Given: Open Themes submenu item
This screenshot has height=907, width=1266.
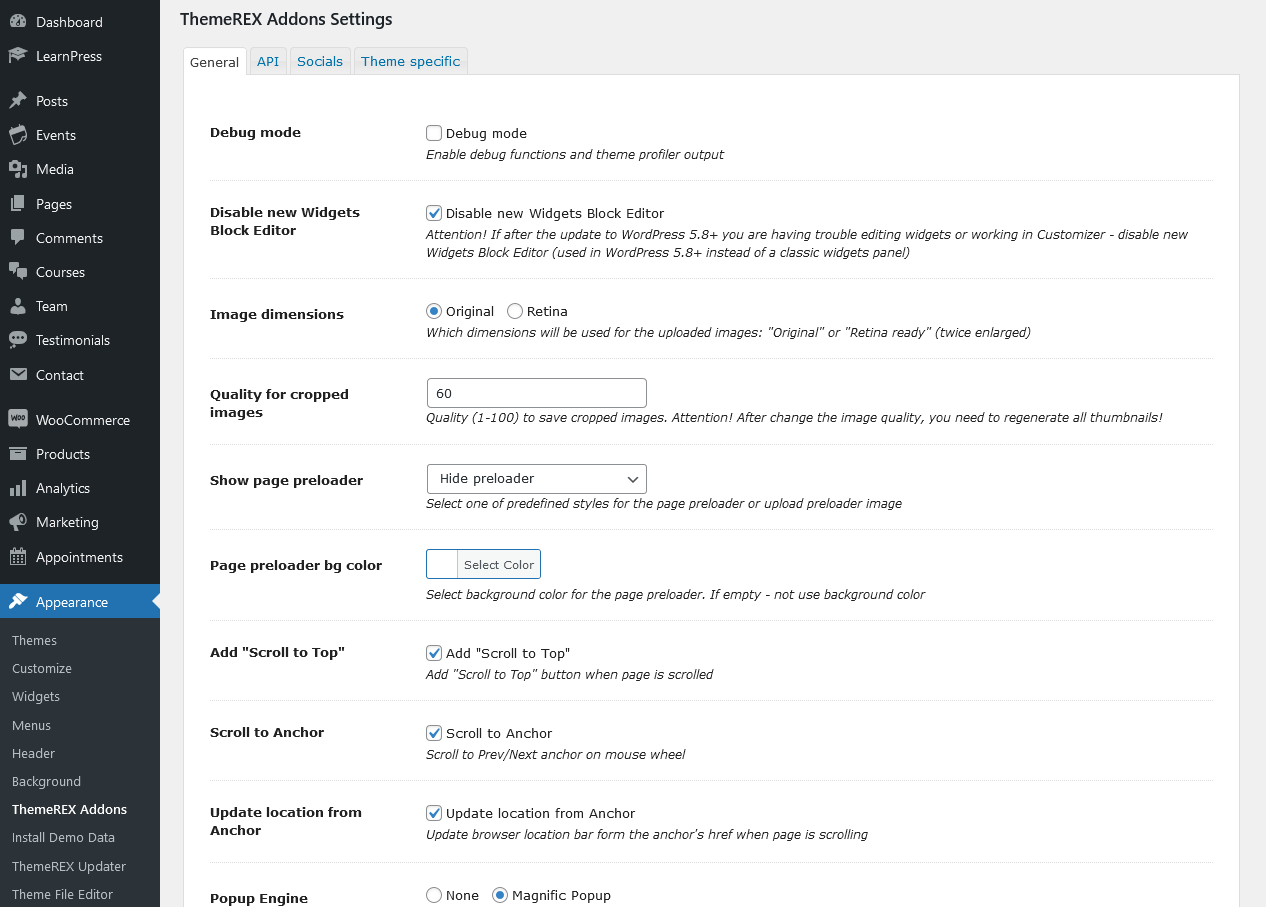Looking at the screenshot, I should click(x=34, y=640).
